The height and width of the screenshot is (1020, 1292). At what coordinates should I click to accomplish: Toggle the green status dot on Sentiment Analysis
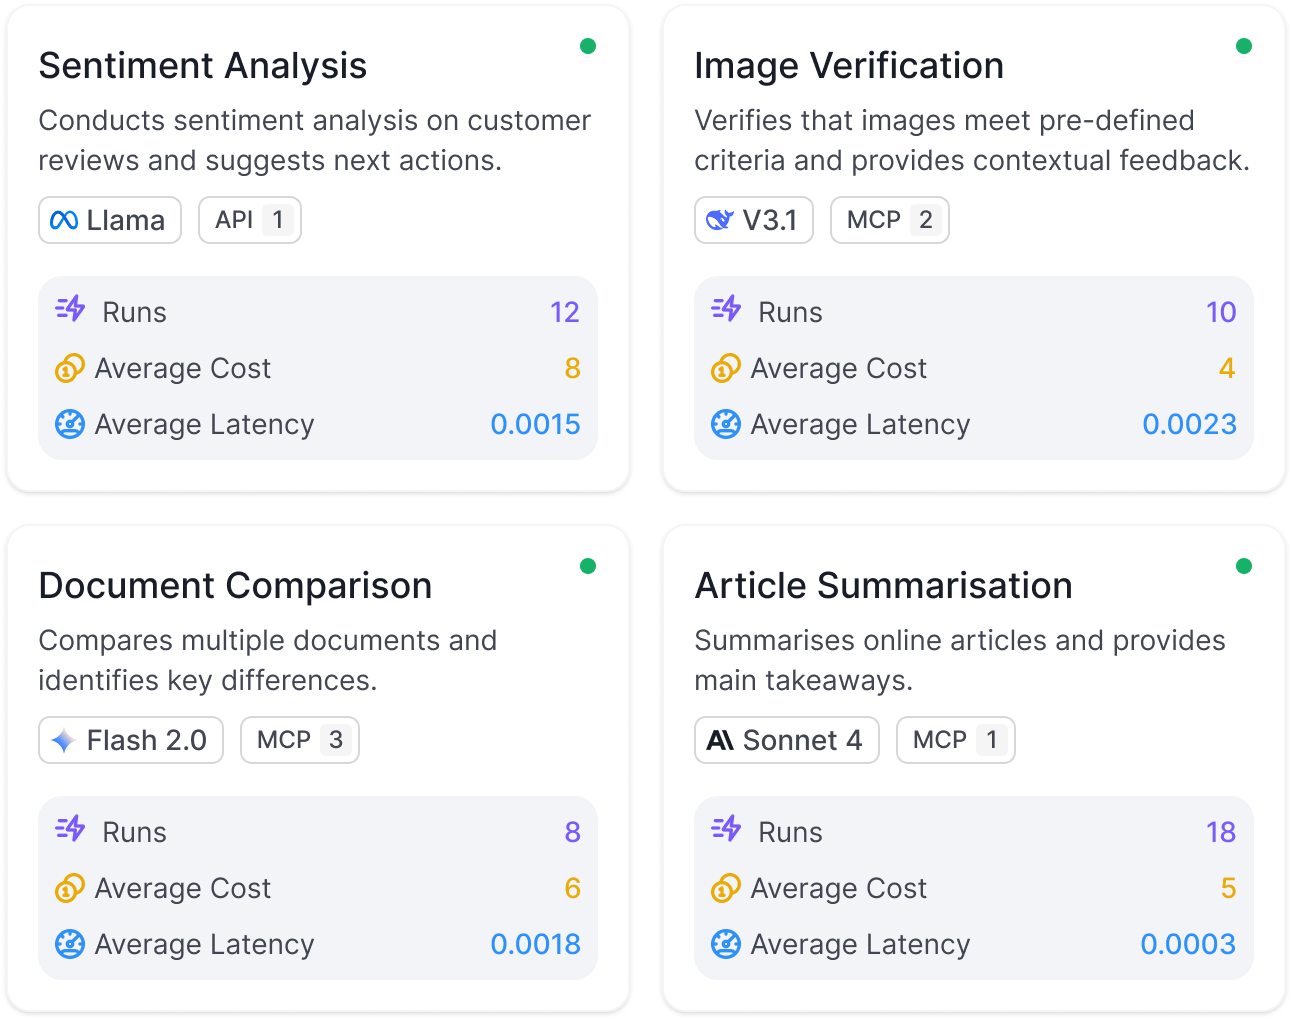tap(588, 46)
